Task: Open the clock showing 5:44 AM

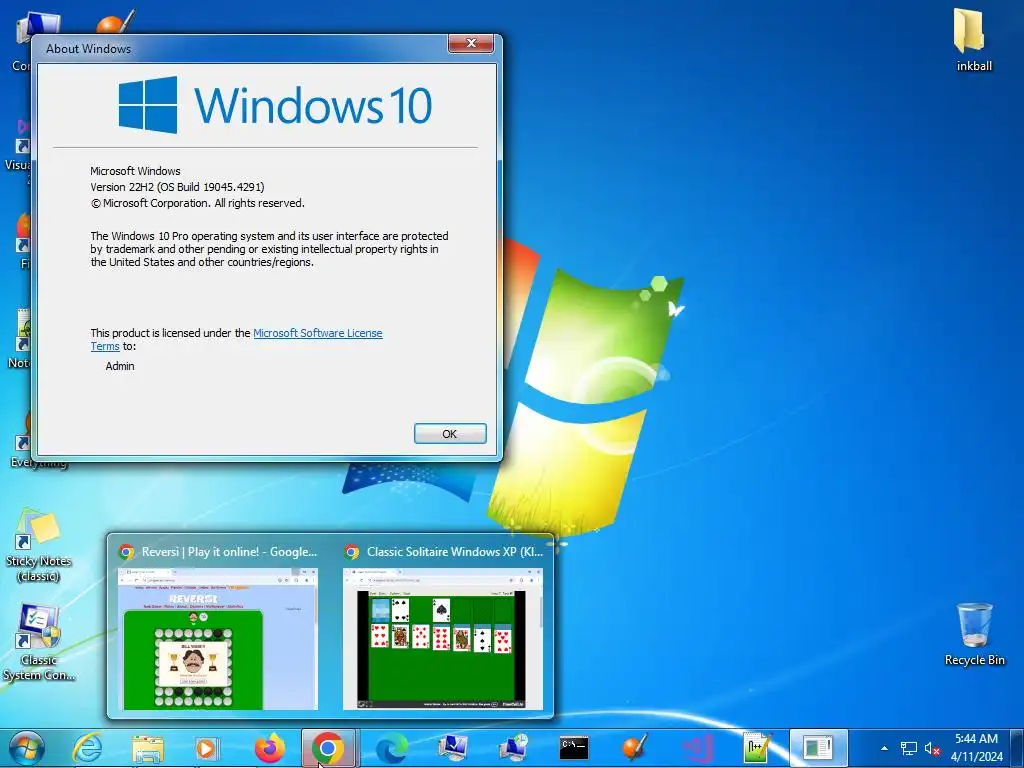Action: point(976,748)
